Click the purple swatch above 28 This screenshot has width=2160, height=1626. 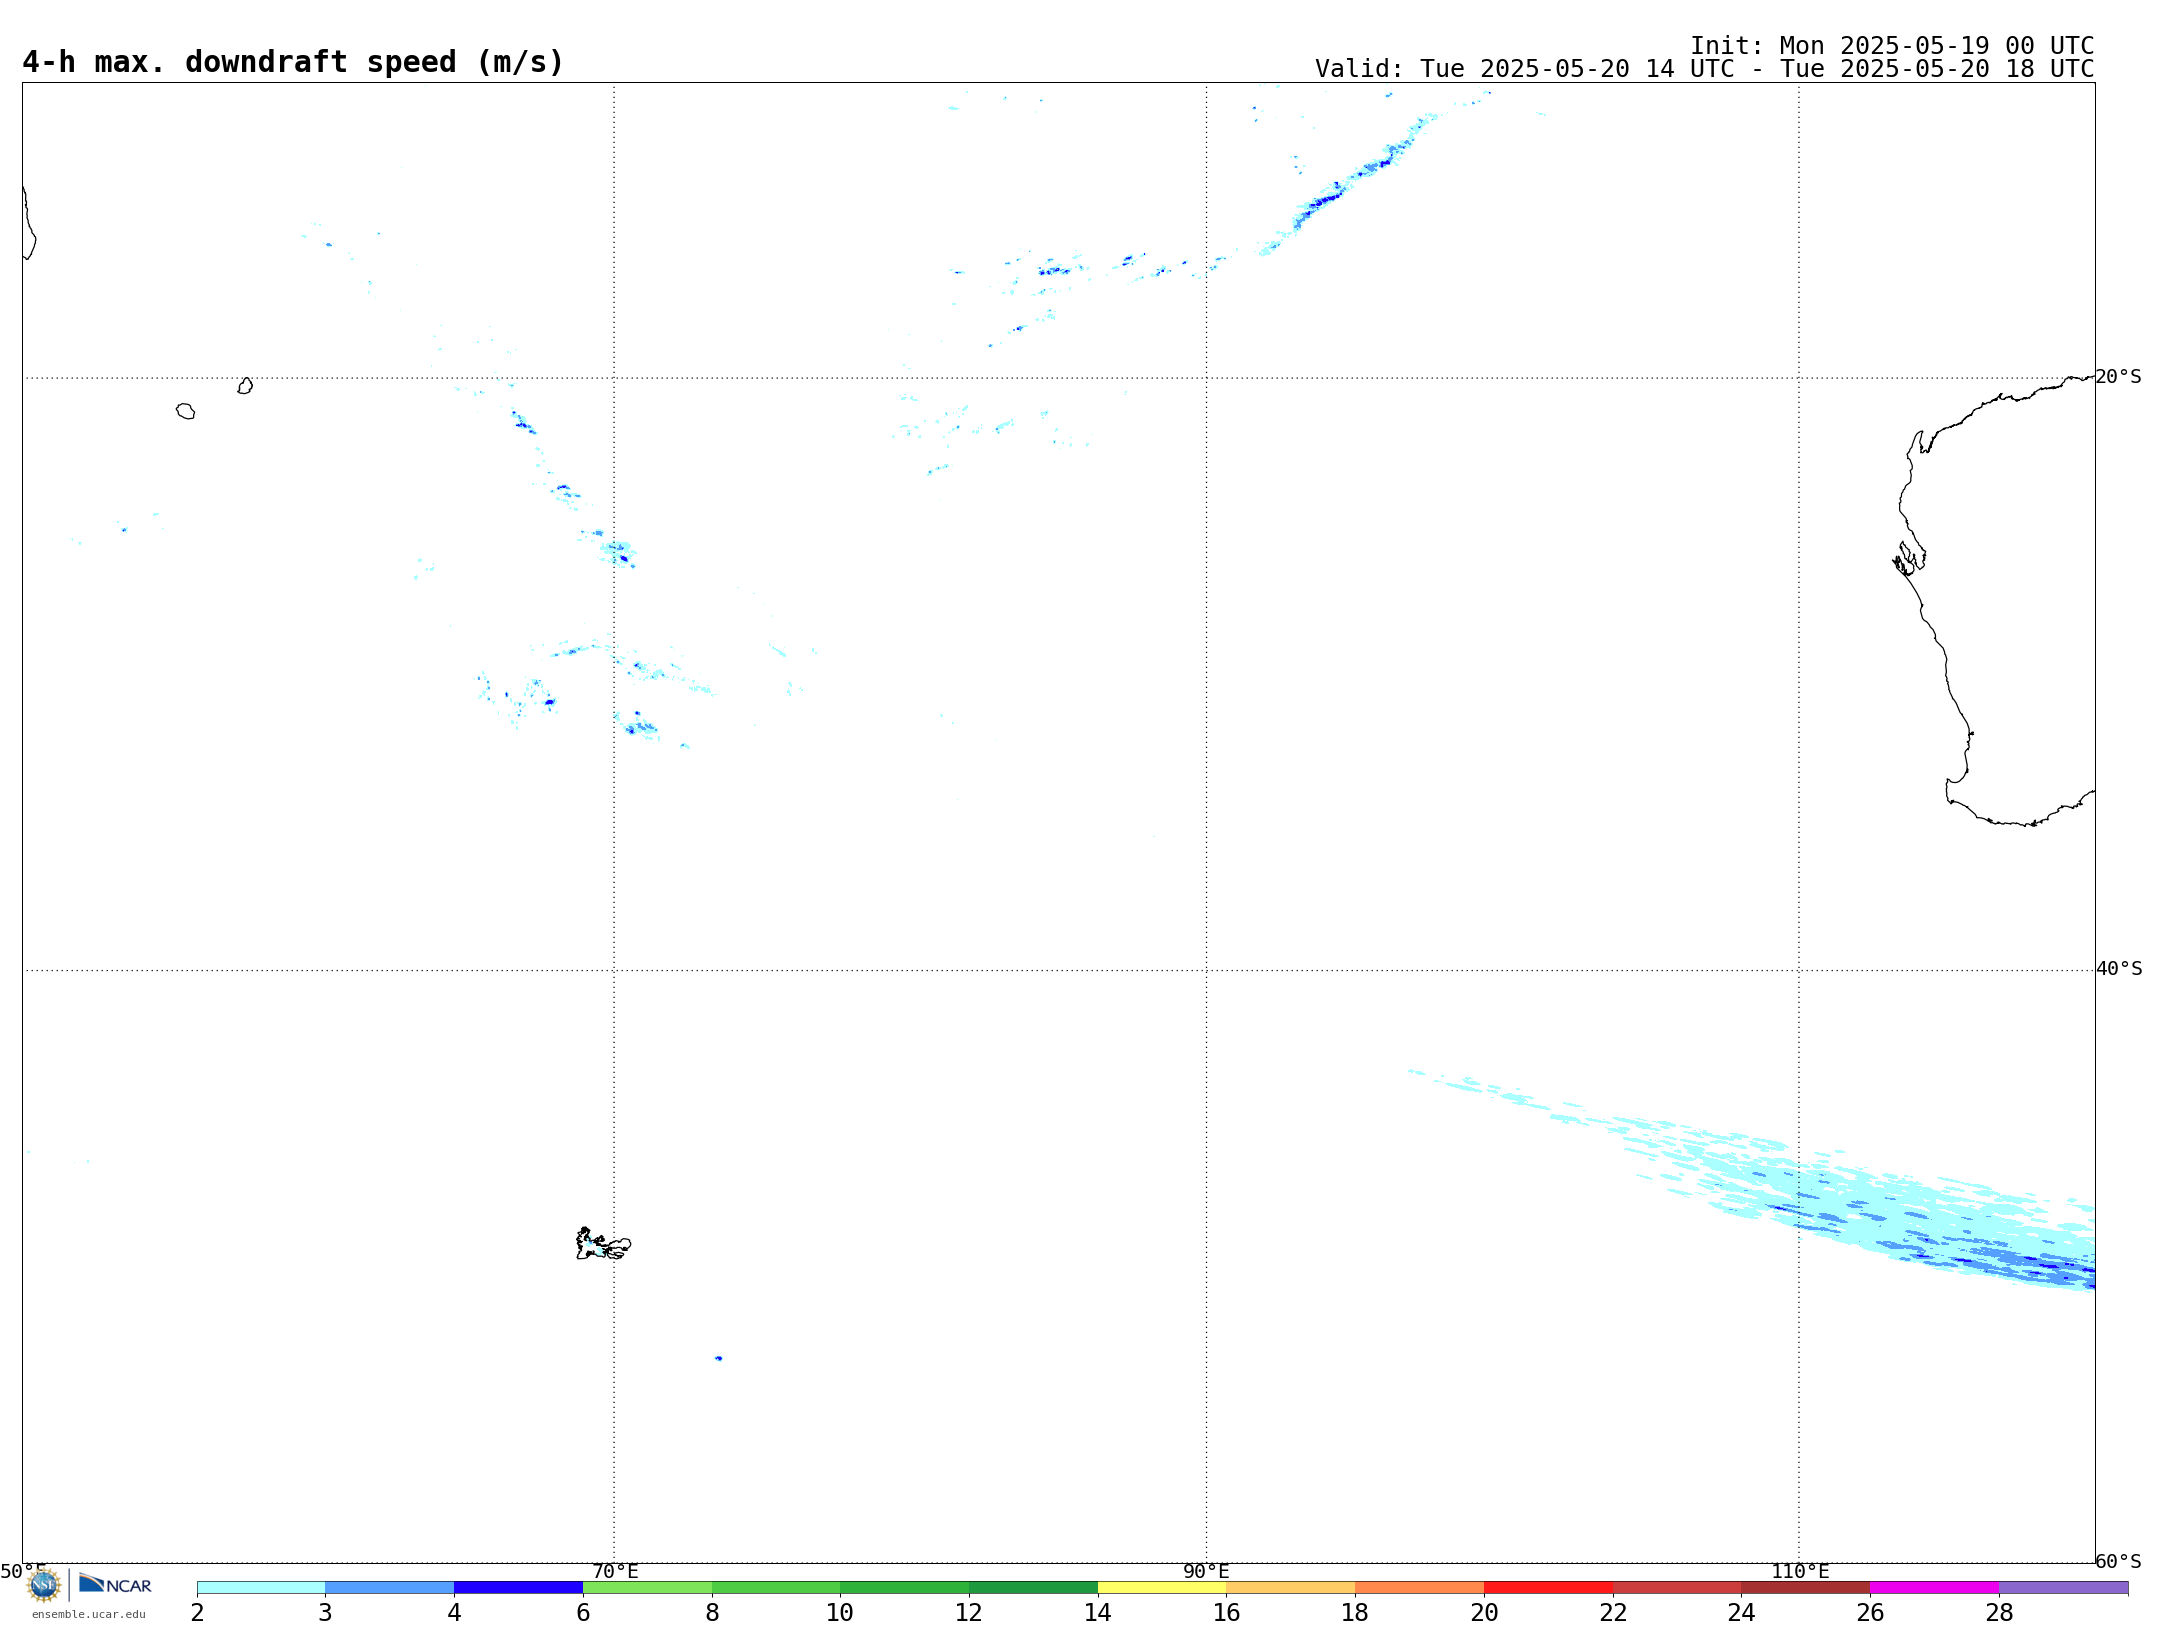[2063, 1587]
